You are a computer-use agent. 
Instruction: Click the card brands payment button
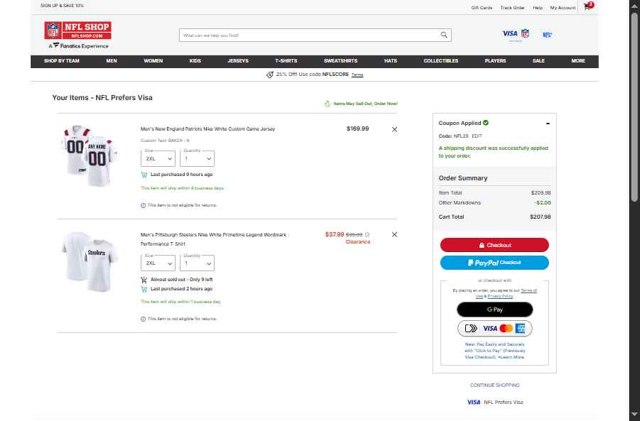pyautogui.click(x=495, y=328)
